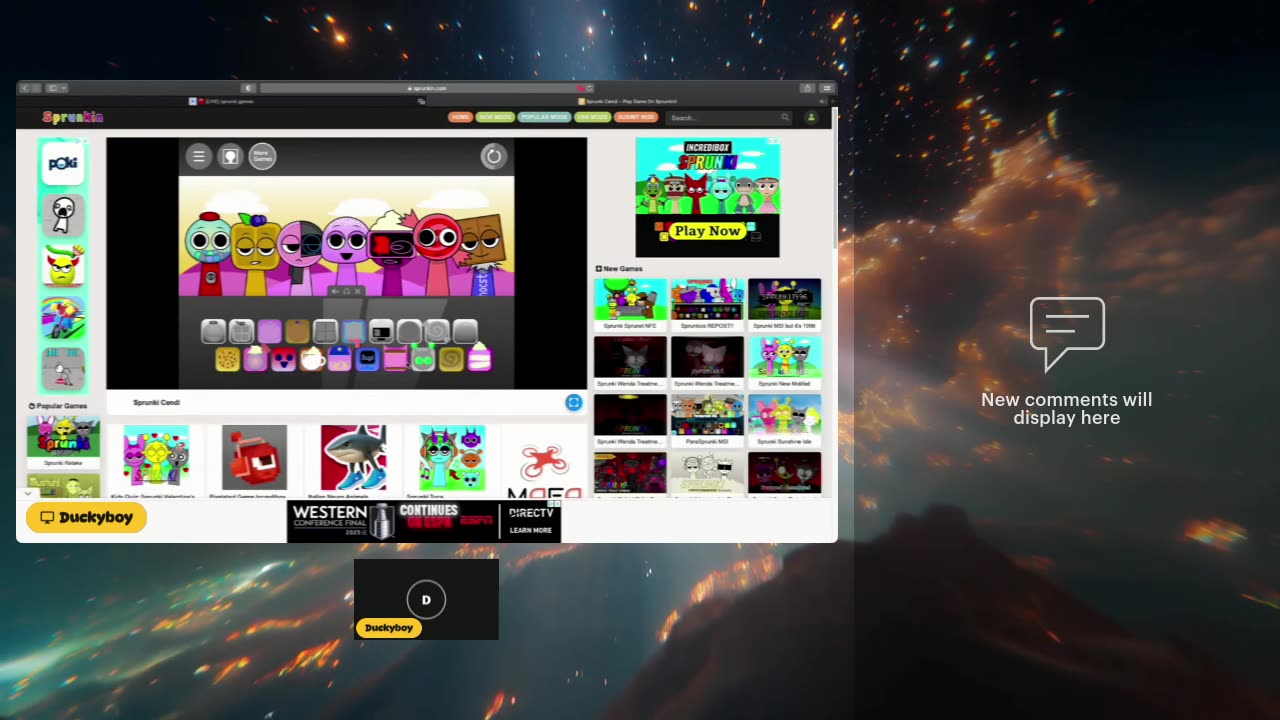Click the magnifier search icon
The image size is (1280, 720).
coord(785,117)
